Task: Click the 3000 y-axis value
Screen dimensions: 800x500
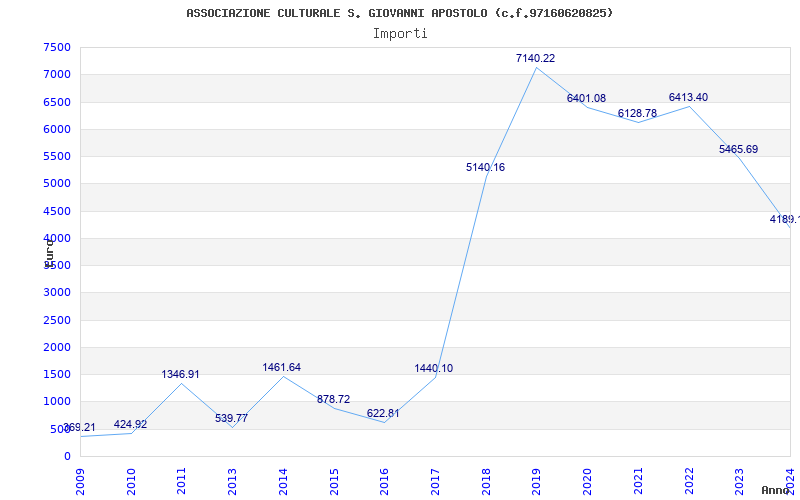Action: pyautogui.click(x=57, y=293)
